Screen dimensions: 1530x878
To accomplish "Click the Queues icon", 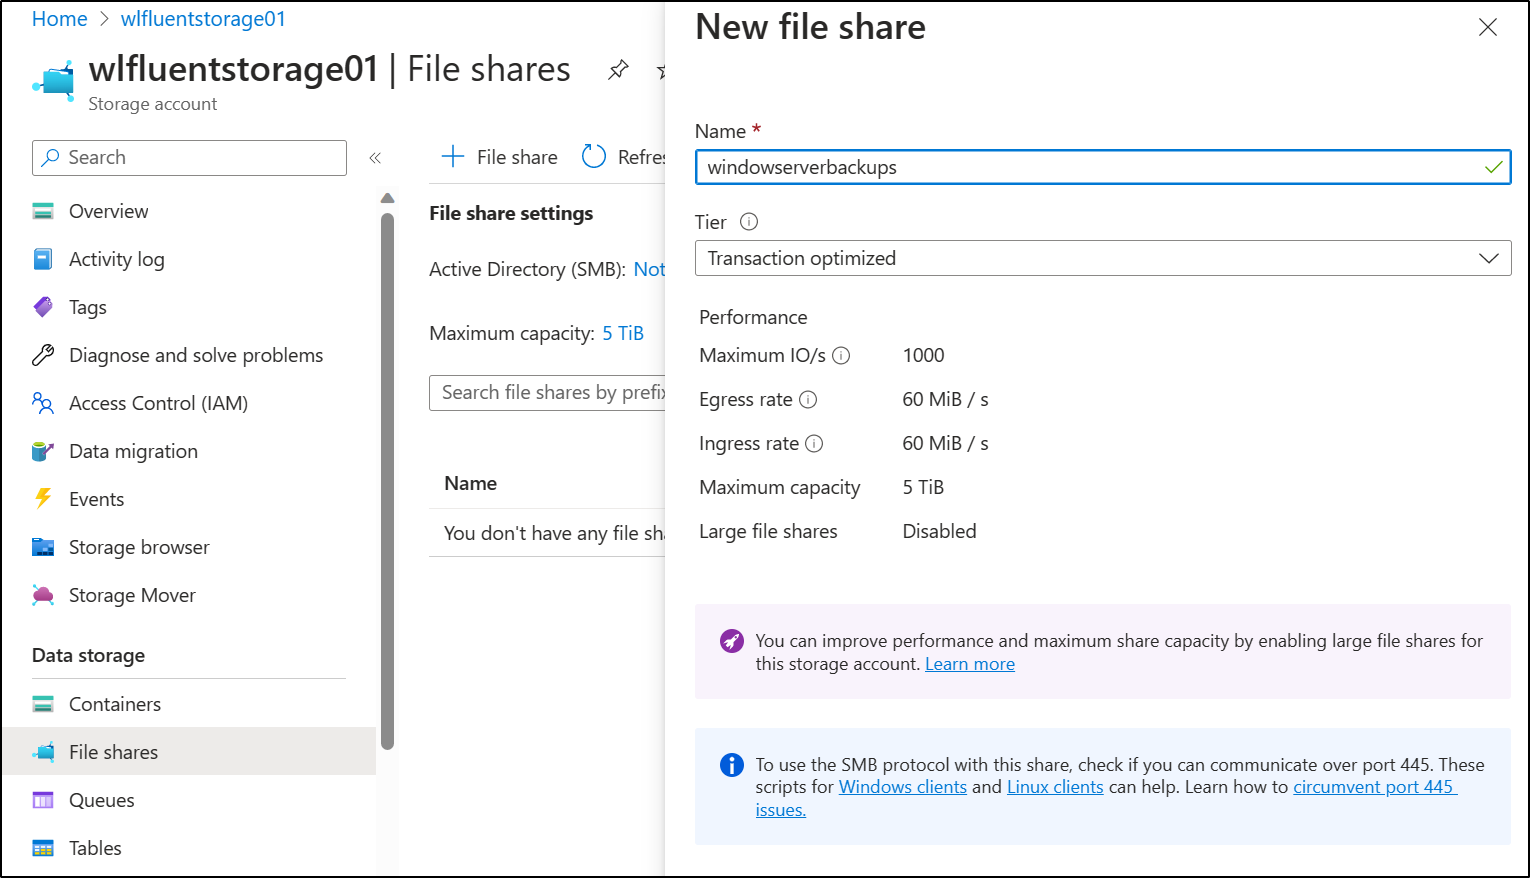I will tap(43, 800).
